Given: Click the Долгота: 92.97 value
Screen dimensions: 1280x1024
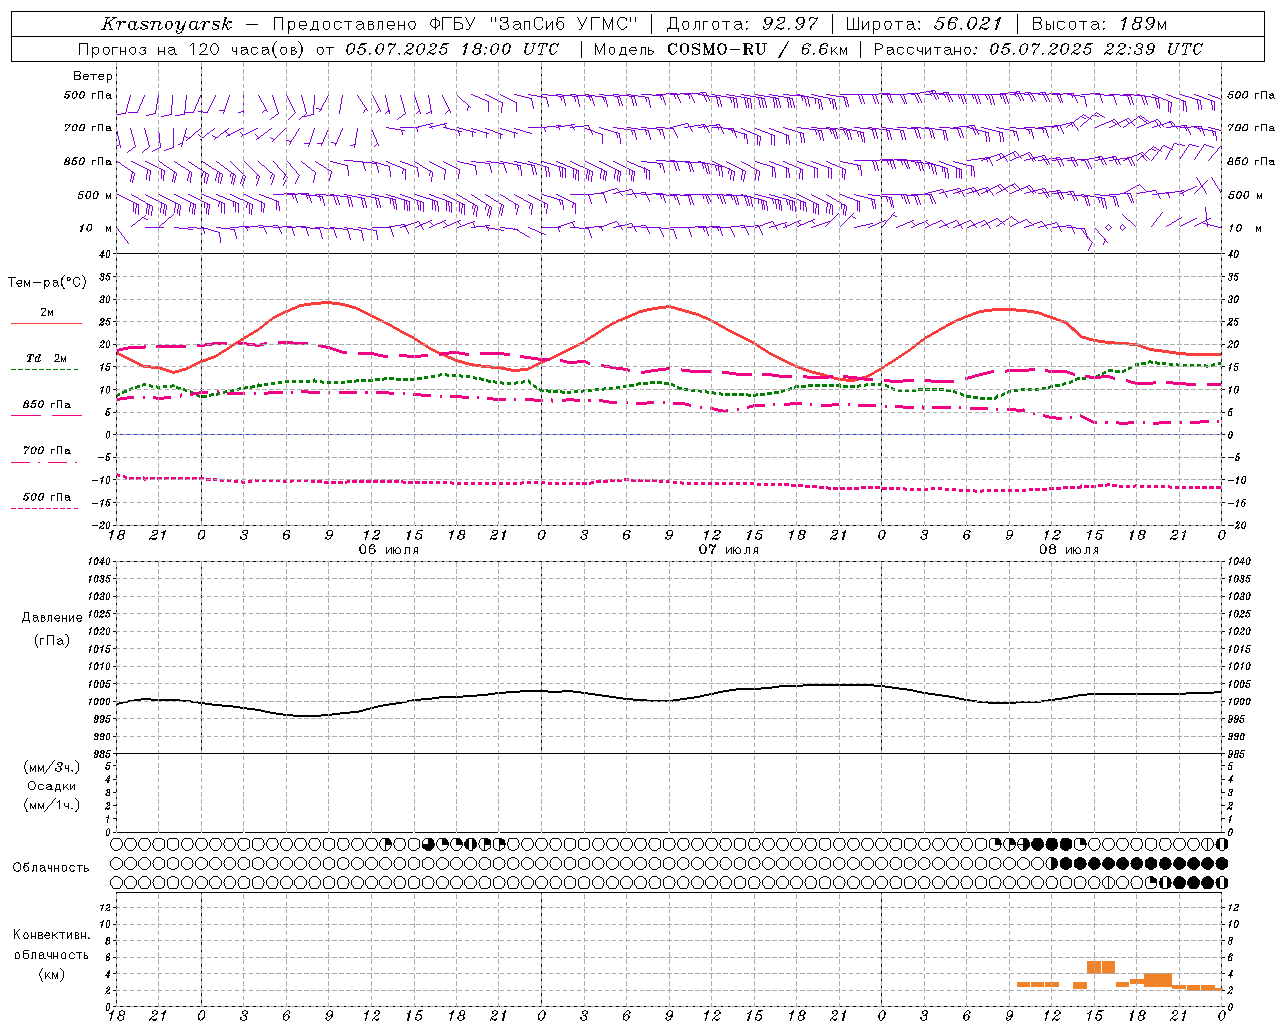Looking at the screenshot, I should tap(743, 24).
